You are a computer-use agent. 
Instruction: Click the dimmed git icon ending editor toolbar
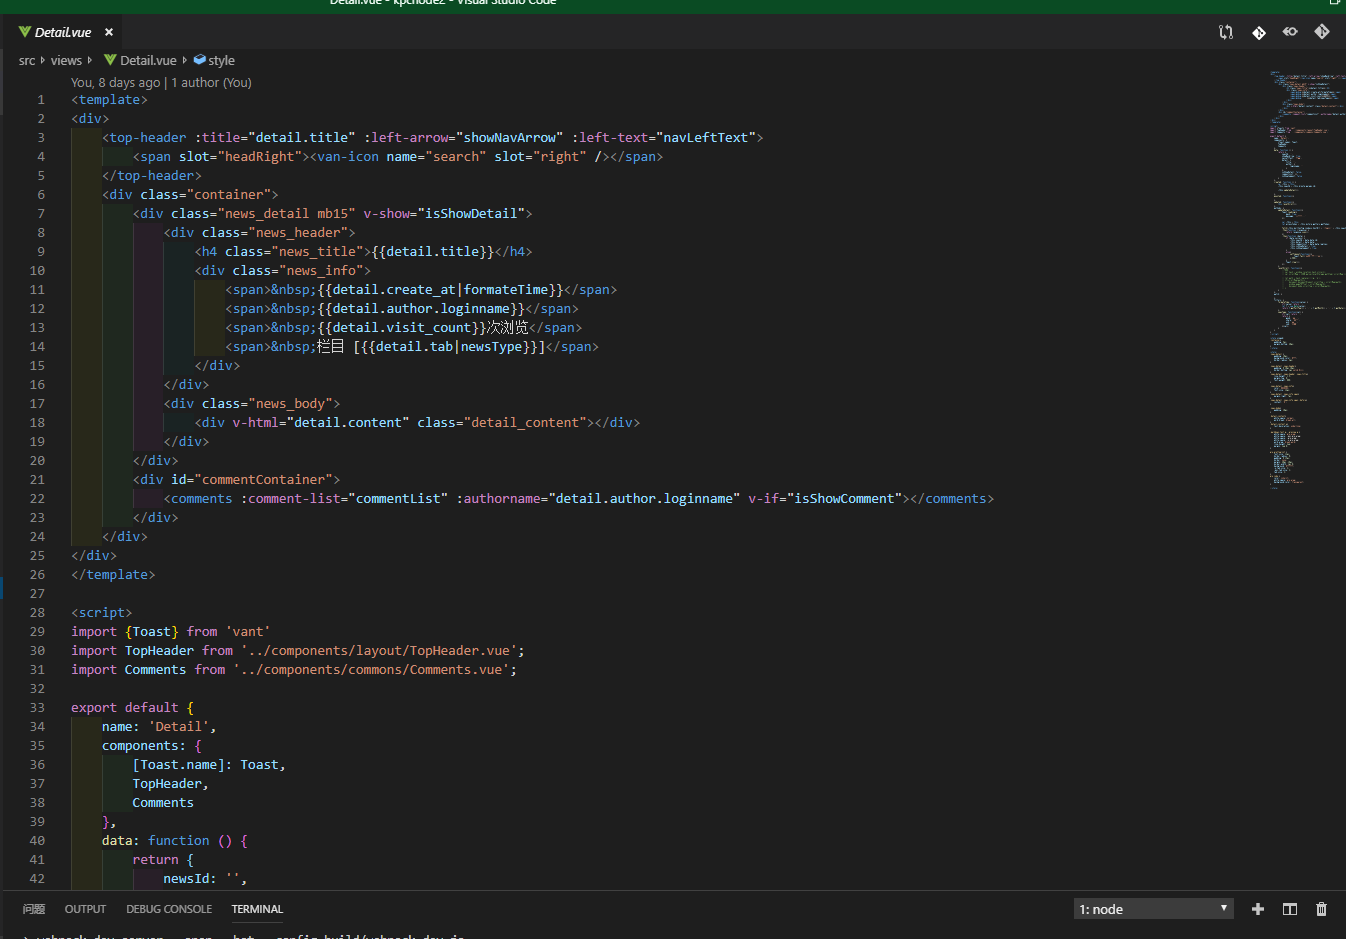1322,32
